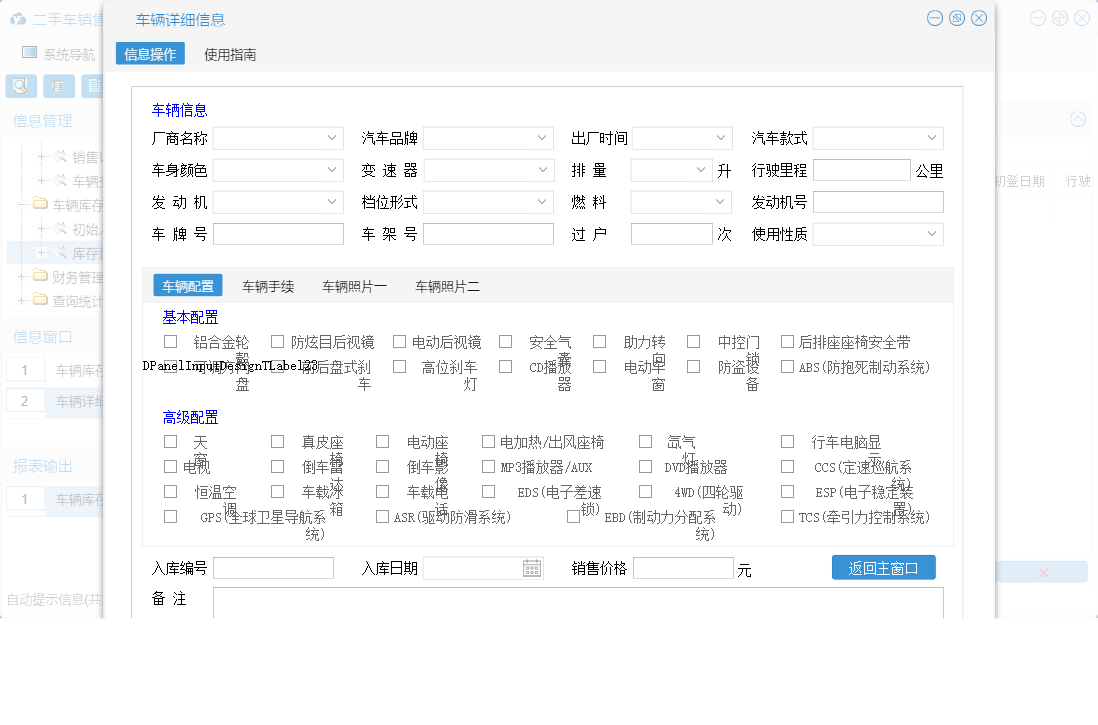The height and width of the screenshot is (725, 1098).
Task: Click the document icon in the top toolbar
Action: 93,86
